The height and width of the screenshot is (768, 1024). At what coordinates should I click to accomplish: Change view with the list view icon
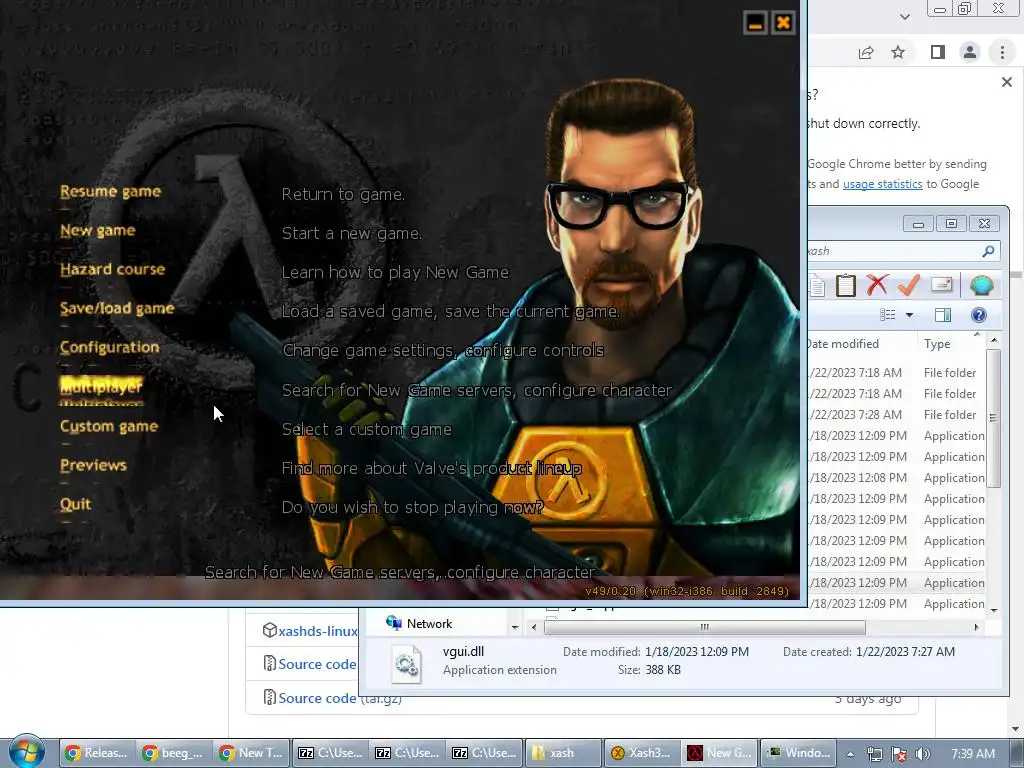pos(888,315)
